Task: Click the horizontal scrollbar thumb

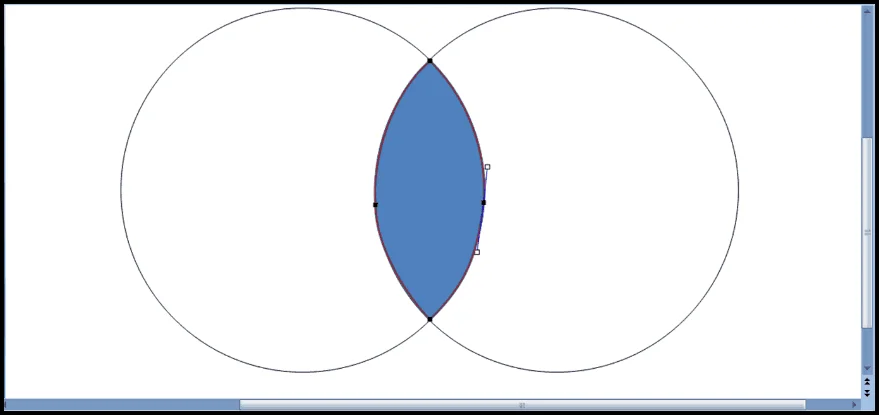Action: point(522,404)
